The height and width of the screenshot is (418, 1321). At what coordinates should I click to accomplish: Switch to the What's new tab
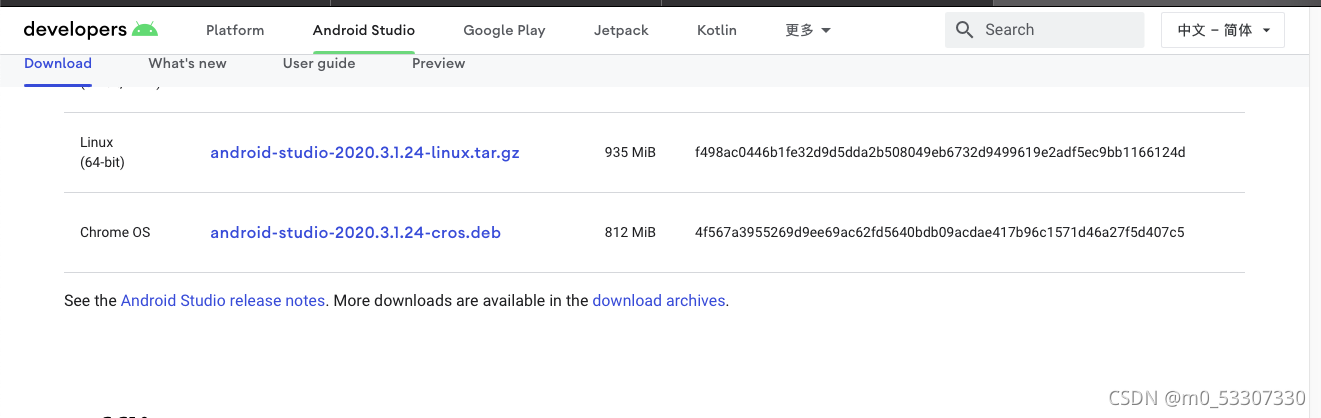coord(187,63)
